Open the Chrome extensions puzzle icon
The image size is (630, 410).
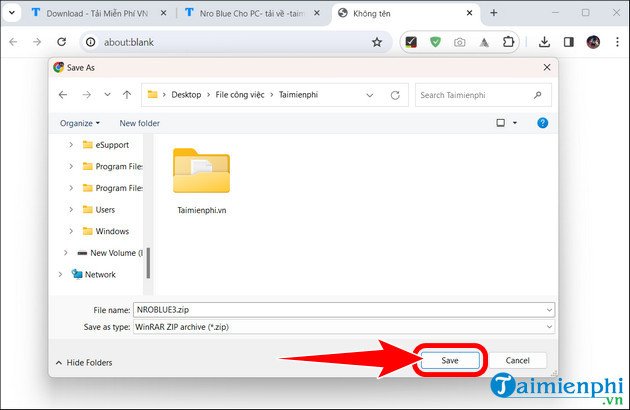[510, 42]
